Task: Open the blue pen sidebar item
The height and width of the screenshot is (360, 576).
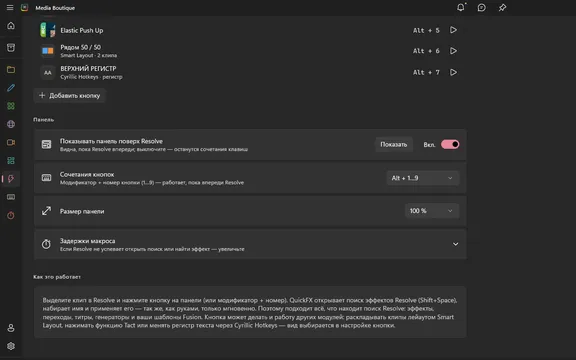Action: (x=11, y=88)
